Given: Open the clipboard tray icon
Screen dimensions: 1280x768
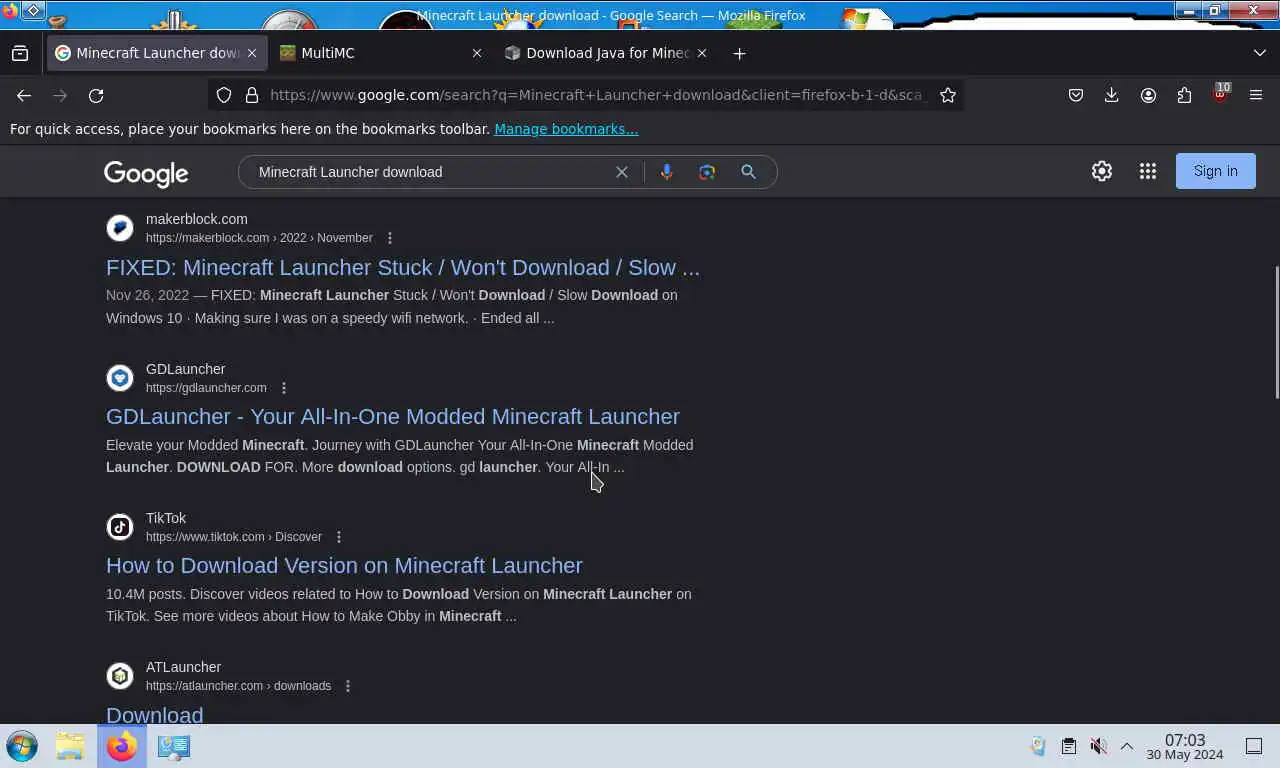Looking at the screenshot, I should point(1068,746).
